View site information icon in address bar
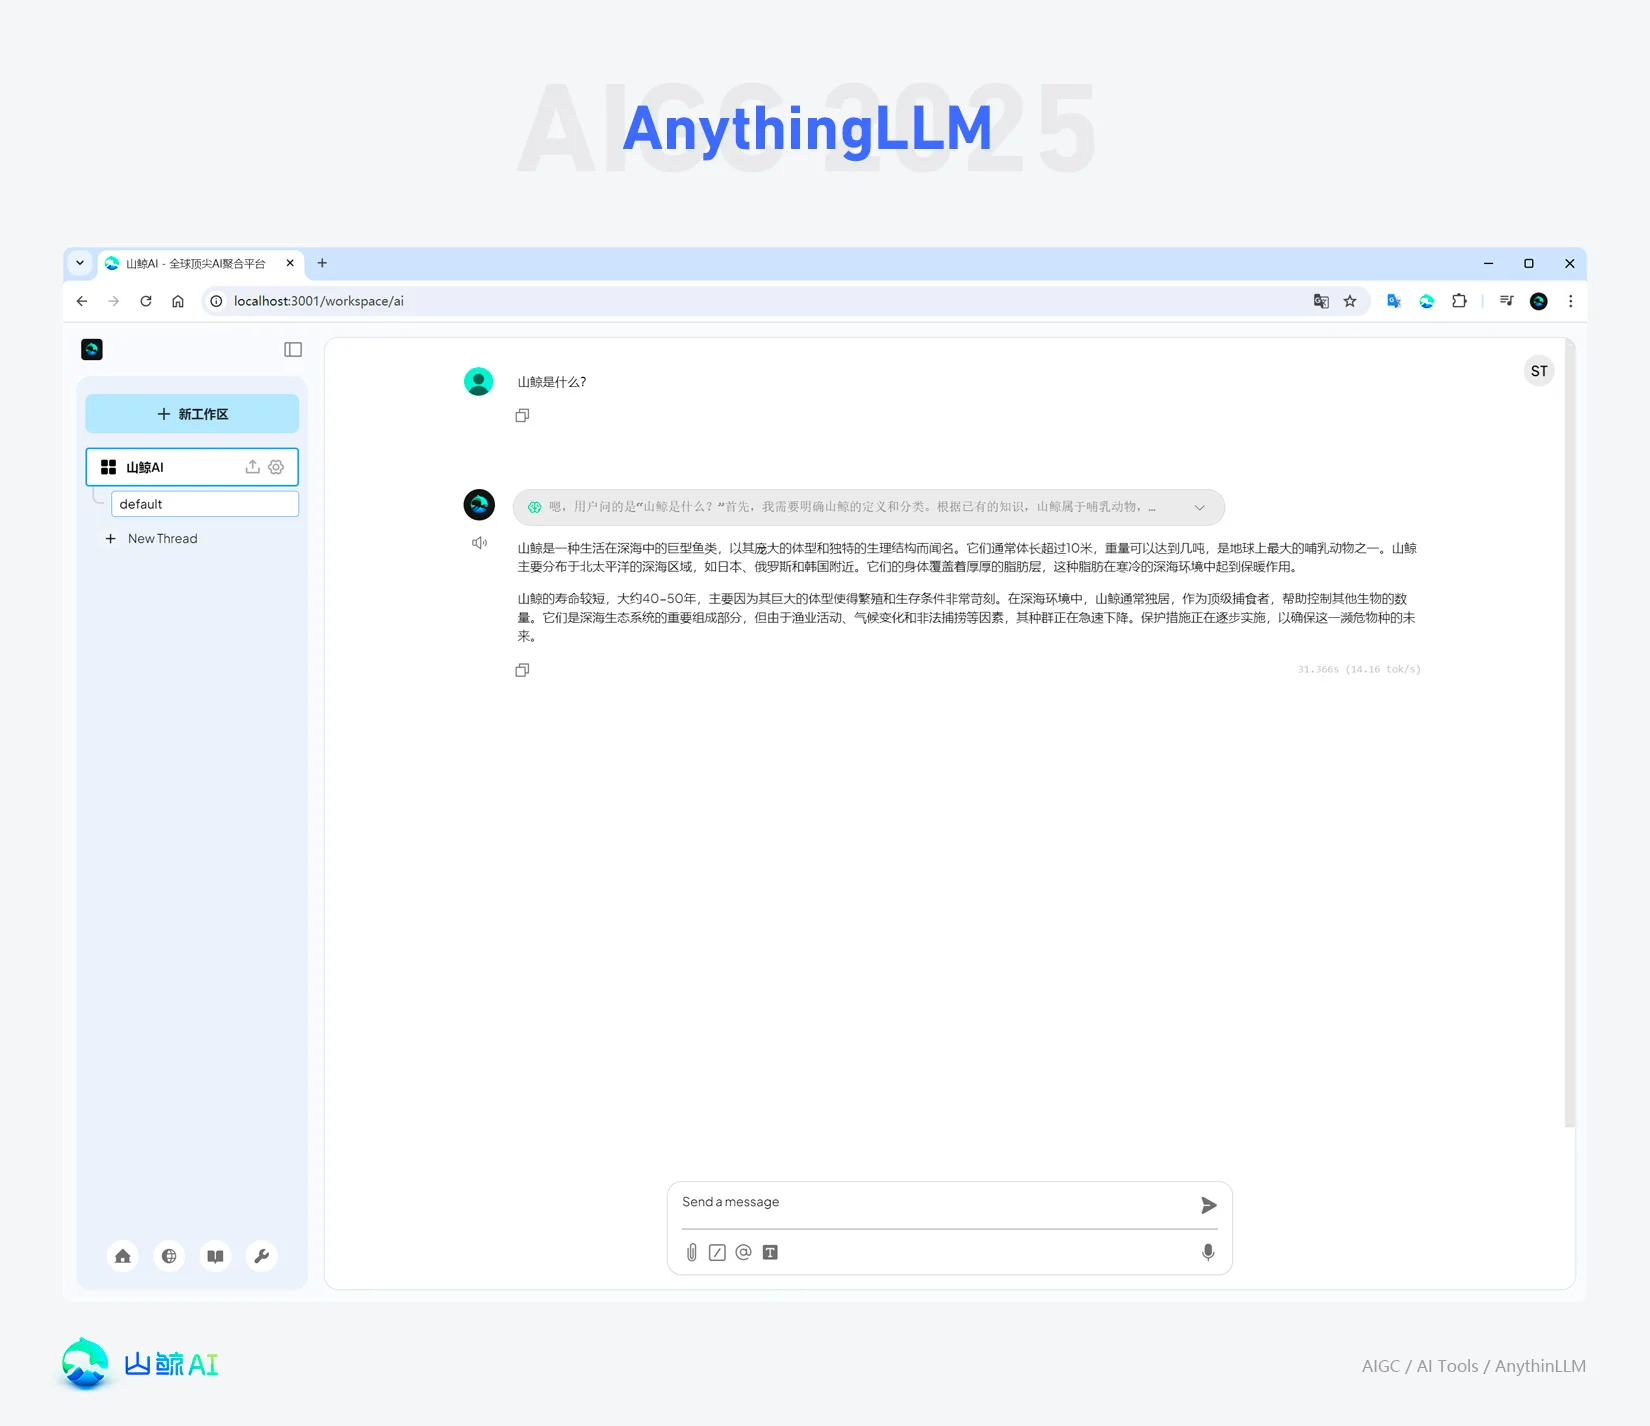The width and height of the screenshot is (1650, 1426). point(216,301)
